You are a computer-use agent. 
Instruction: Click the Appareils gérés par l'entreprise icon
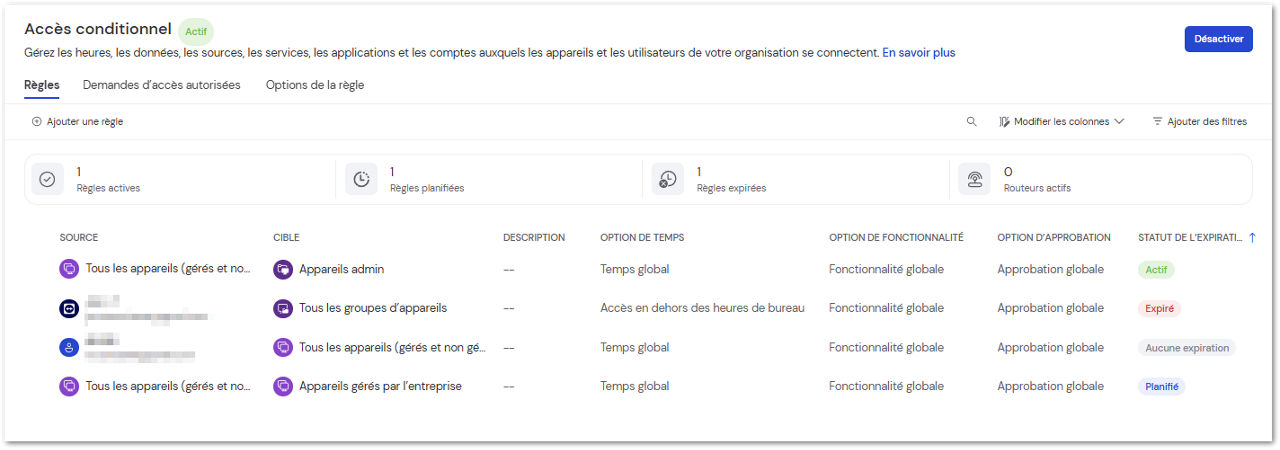283,386
